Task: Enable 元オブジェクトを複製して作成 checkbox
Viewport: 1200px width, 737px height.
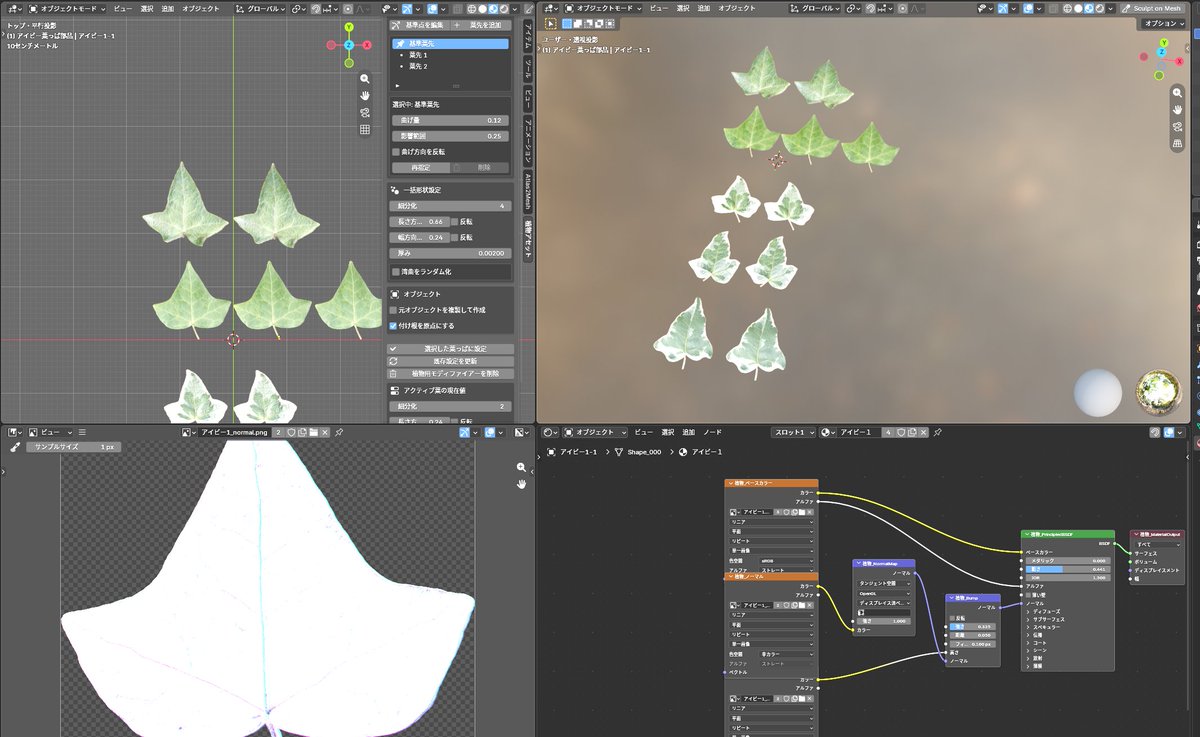Action: (393, 310)
